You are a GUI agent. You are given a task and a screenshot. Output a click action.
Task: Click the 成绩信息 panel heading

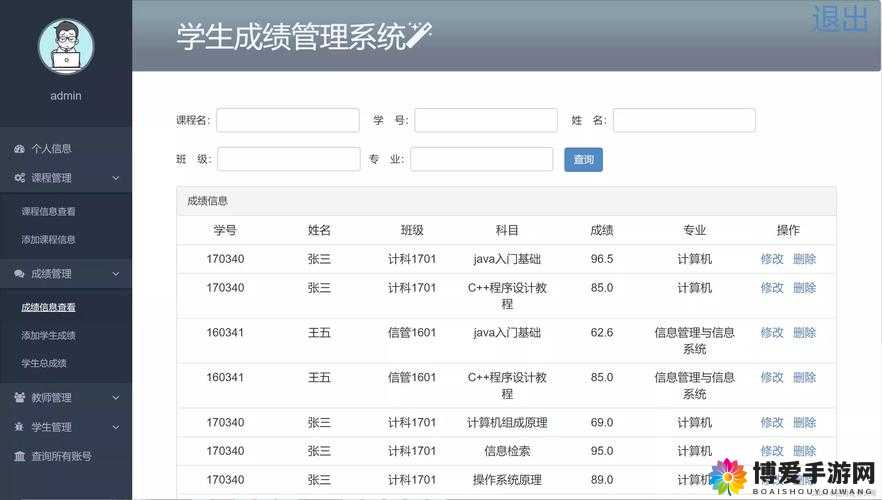click(x=208, y=201)
